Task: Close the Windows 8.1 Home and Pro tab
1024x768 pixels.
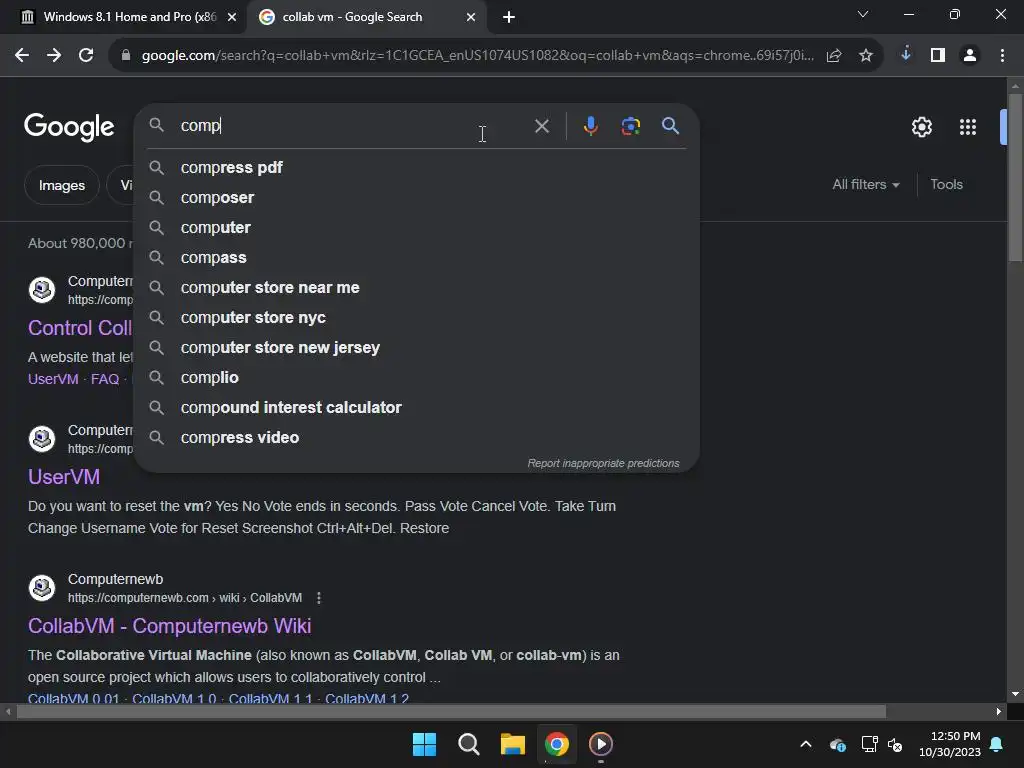Action: coord(232,17)
